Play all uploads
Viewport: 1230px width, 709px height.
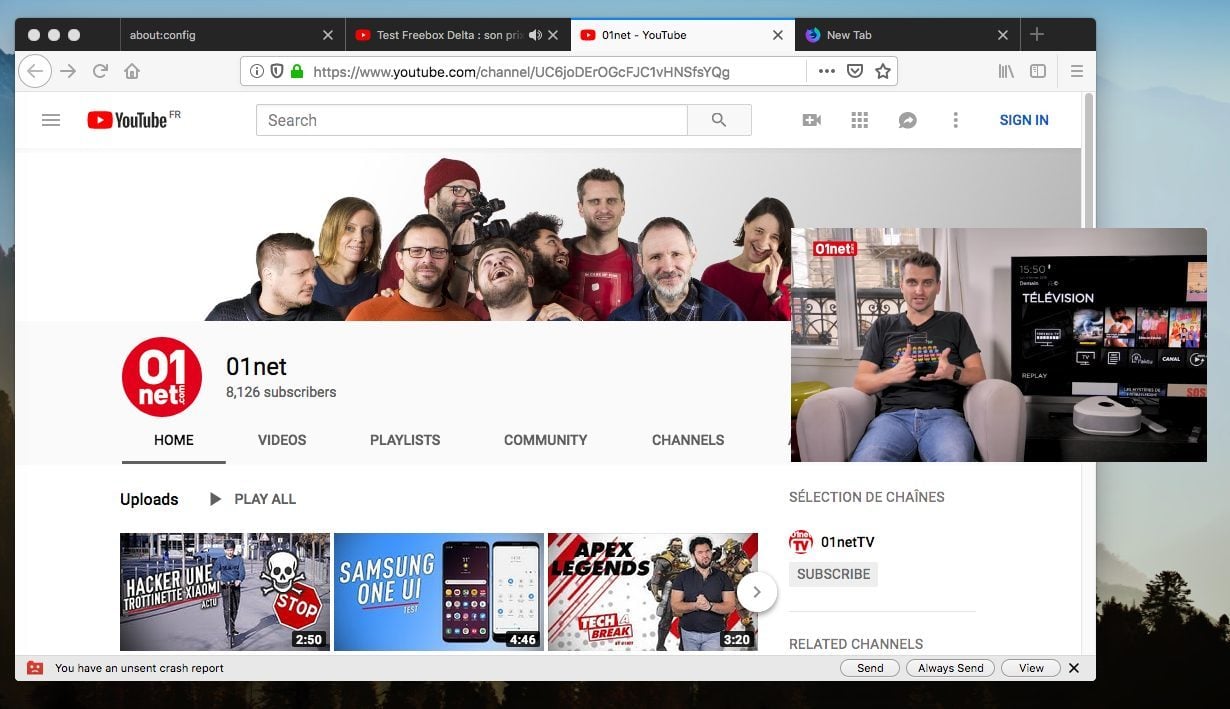coord(252,499)
